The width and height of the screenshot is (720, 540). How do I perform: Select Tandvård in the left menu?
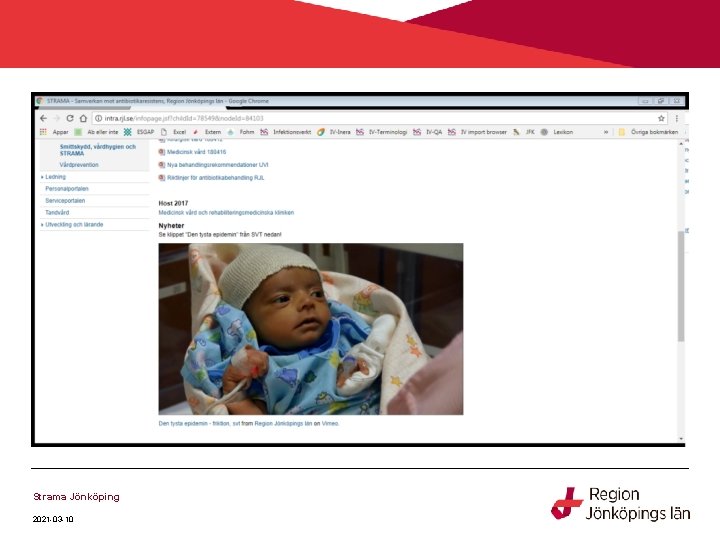click(57, 213)
